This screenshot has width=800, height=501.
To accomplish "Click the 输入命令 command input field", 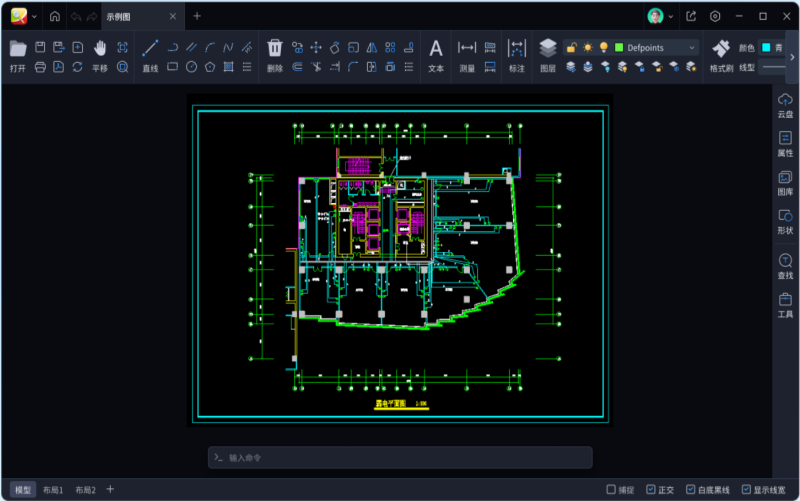I will click(400, 458).
